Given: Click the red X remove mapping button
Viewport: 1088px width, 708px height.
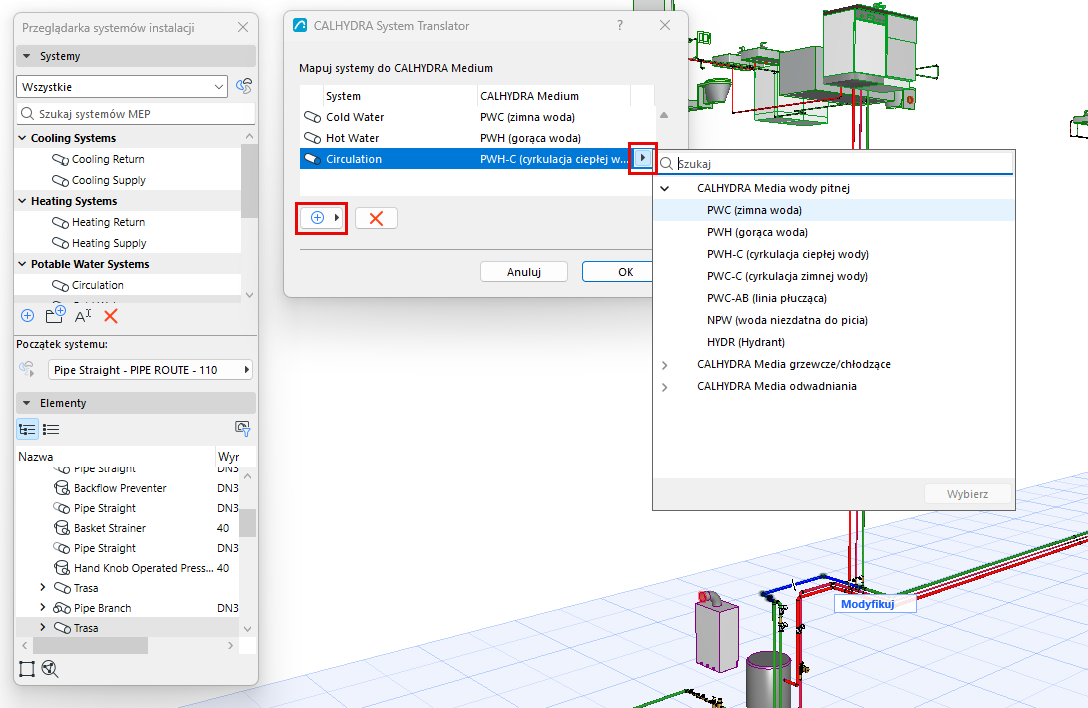Looking at the screenshot, I should [376, 218].
